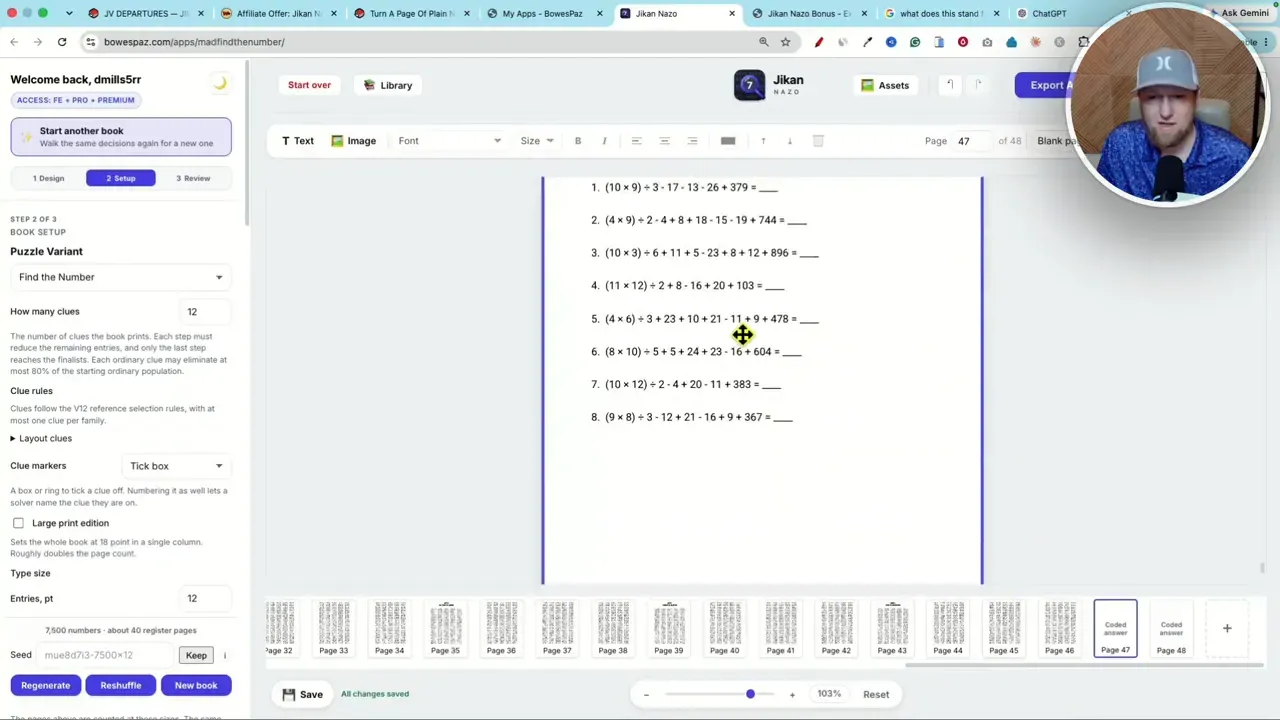Toggle italic text formatting
The width and height of the screenshot is (1280, 720).
pyautogui.click(x=604, y=141)
